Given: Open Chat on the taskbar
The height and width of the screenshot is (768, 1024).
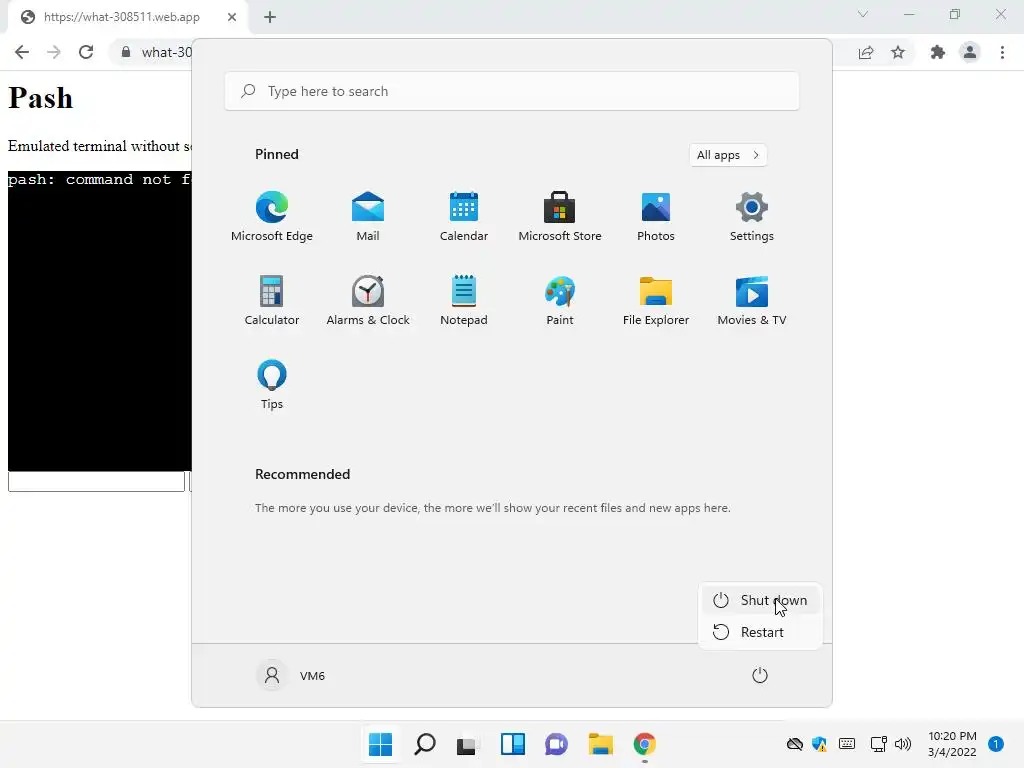Looking at the screenshot, I should [x=556, y=744].
